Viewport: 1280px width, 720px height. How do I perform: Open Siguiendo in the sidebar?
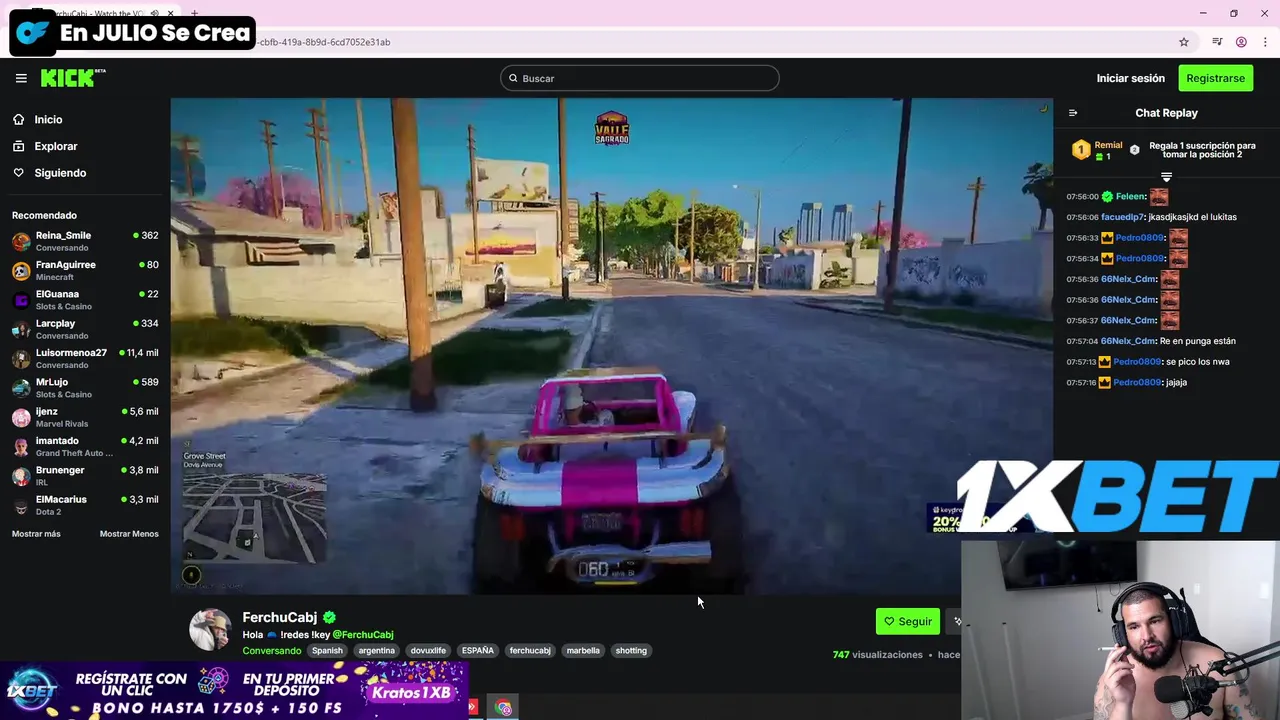[x=60, y=173]
